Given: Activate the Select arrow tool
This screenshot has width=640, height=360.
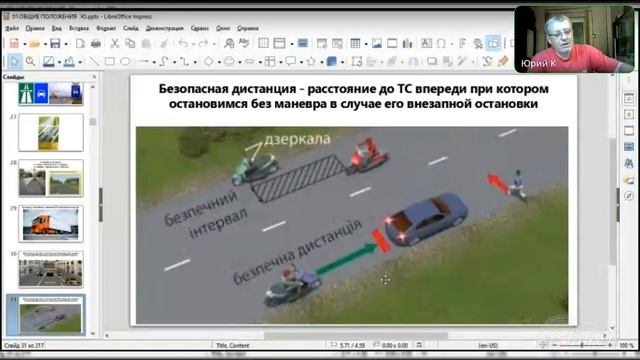Looking at the screenshot, I should (x=15, y=62).
